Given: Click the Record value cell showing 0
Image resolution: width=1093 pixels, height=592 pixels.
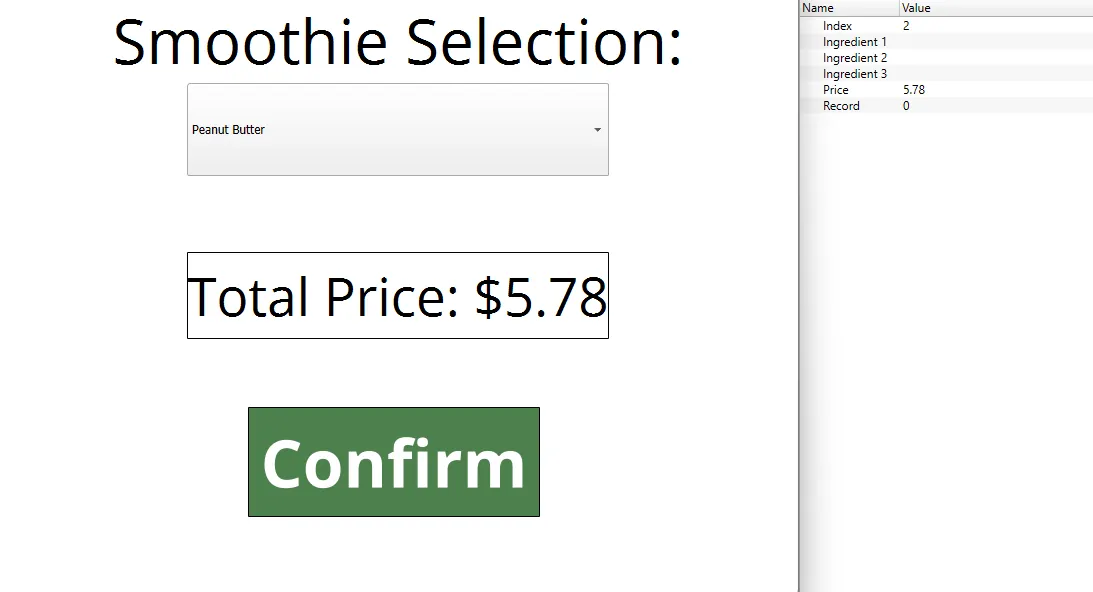Looking at the screenshot, I should point(906,106).
